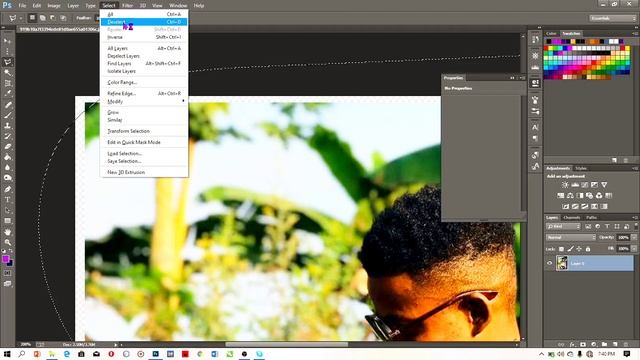The width and height of the screenshot is (640, 360).
Task: Open the lasso tool preset picker arrow
Action: tap(20, 18)
